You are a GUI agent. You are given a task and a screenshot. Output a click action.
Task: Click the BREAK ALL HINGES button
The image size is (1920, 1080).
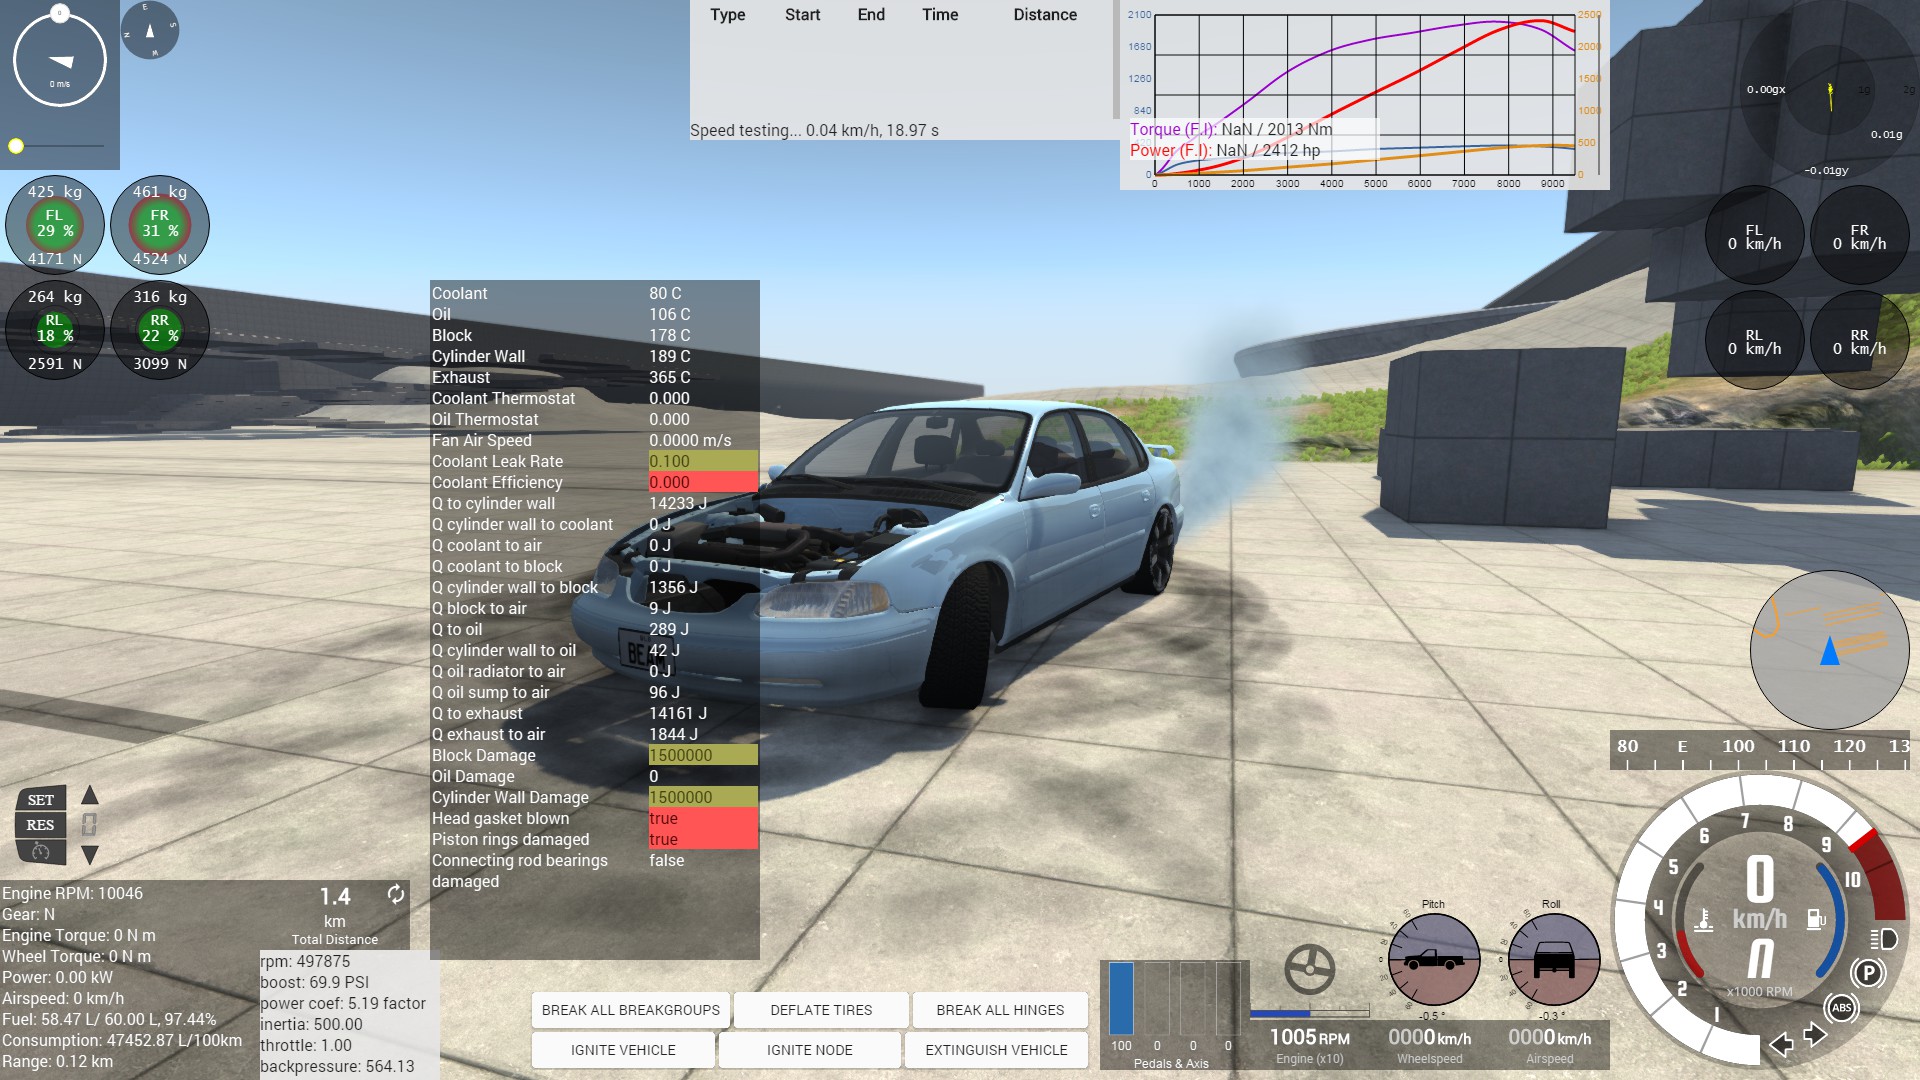coord(1000,1010)
